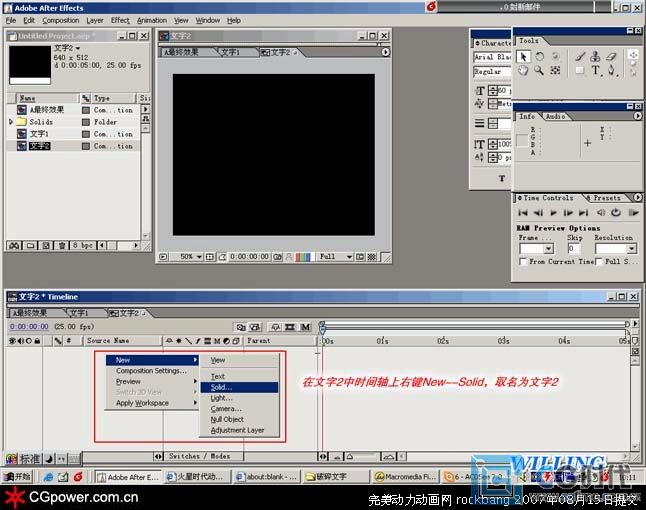Select the Rectangle mask tool

580,70
